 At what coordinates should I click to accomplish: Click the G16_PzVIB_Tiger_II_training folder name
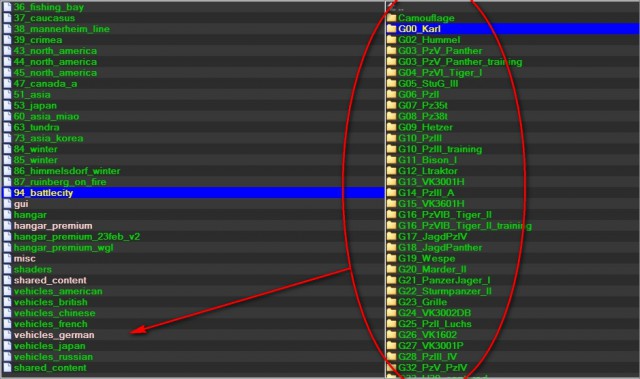(465, 226)
